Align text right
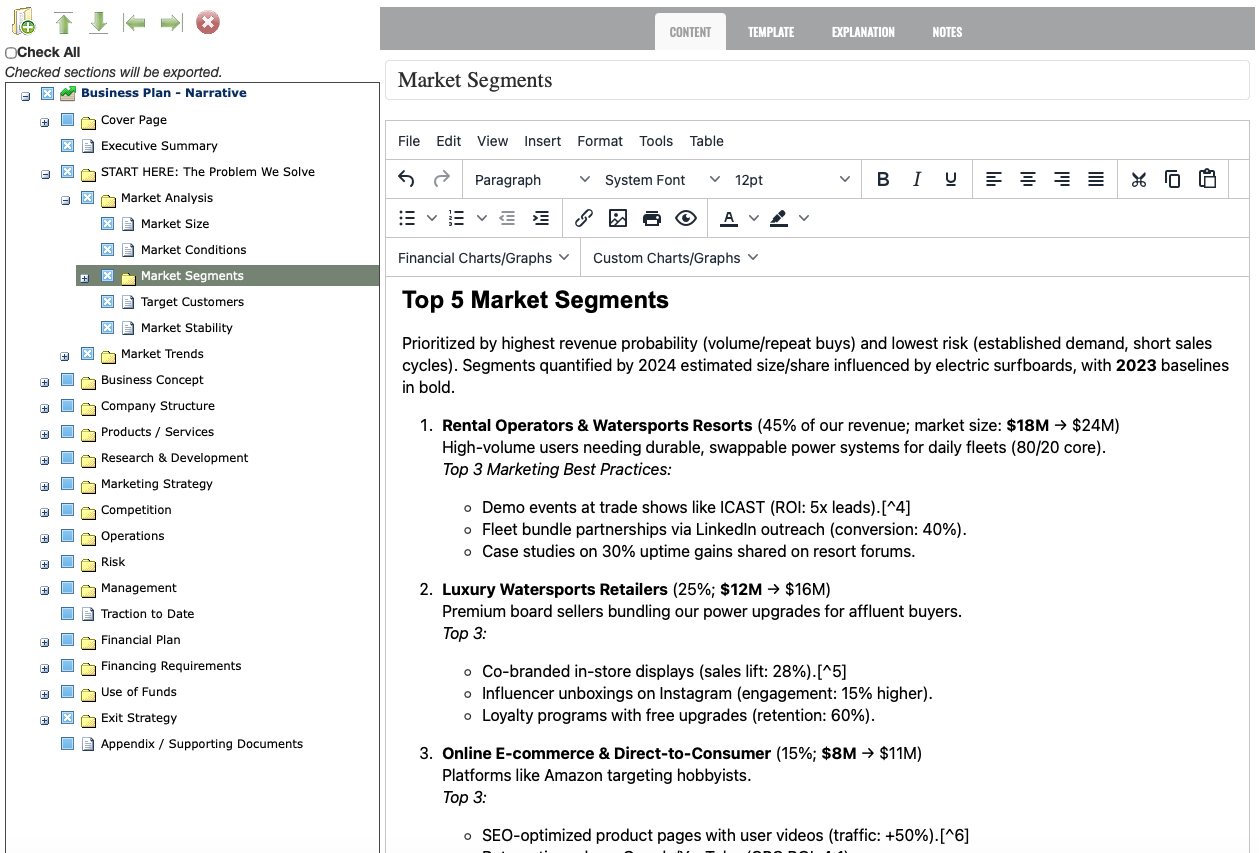The width and height of the screenshot is (1259, 853). [1062, 179]
